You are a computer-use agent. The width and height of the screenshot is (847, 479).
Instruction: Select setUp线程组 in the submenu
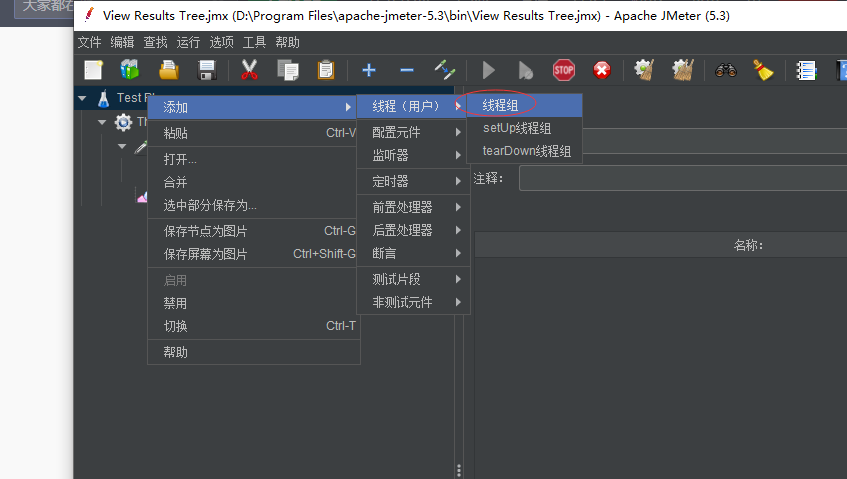tap(525, 128)
